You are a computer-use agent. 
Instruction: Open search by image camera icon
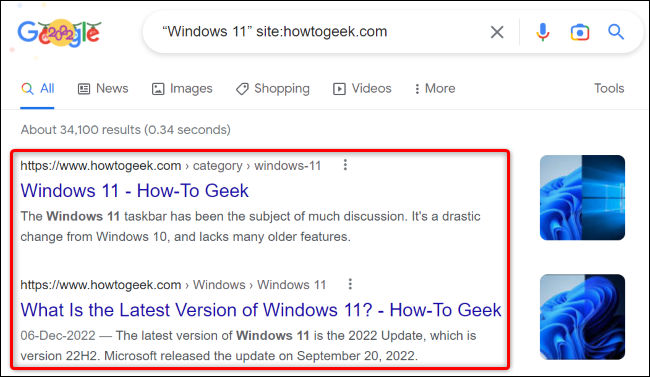click(x=580, y=32)
